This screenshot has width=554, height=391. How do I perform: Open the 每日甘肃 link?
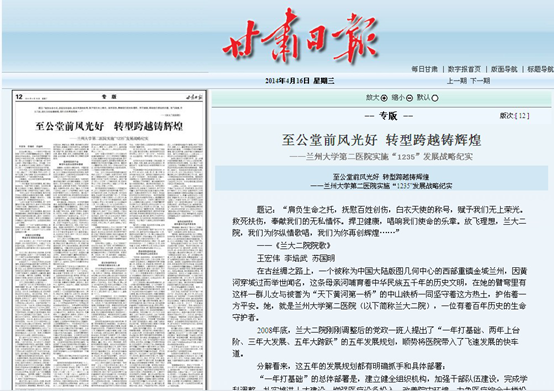(x=425, y=69)
